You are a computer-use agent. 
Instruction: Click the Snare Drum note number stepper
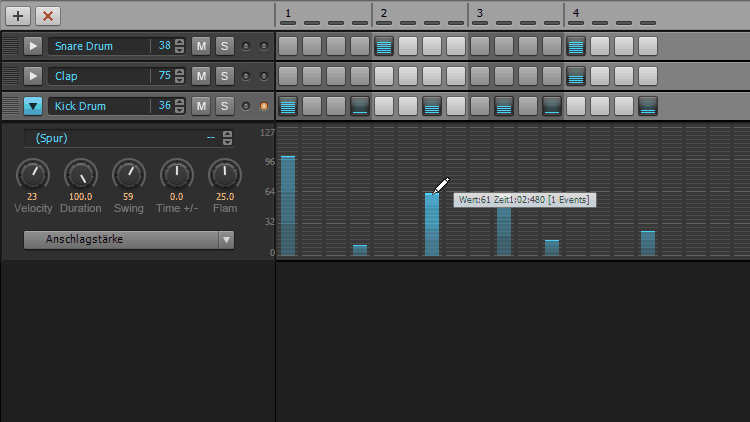click(179, 46)
